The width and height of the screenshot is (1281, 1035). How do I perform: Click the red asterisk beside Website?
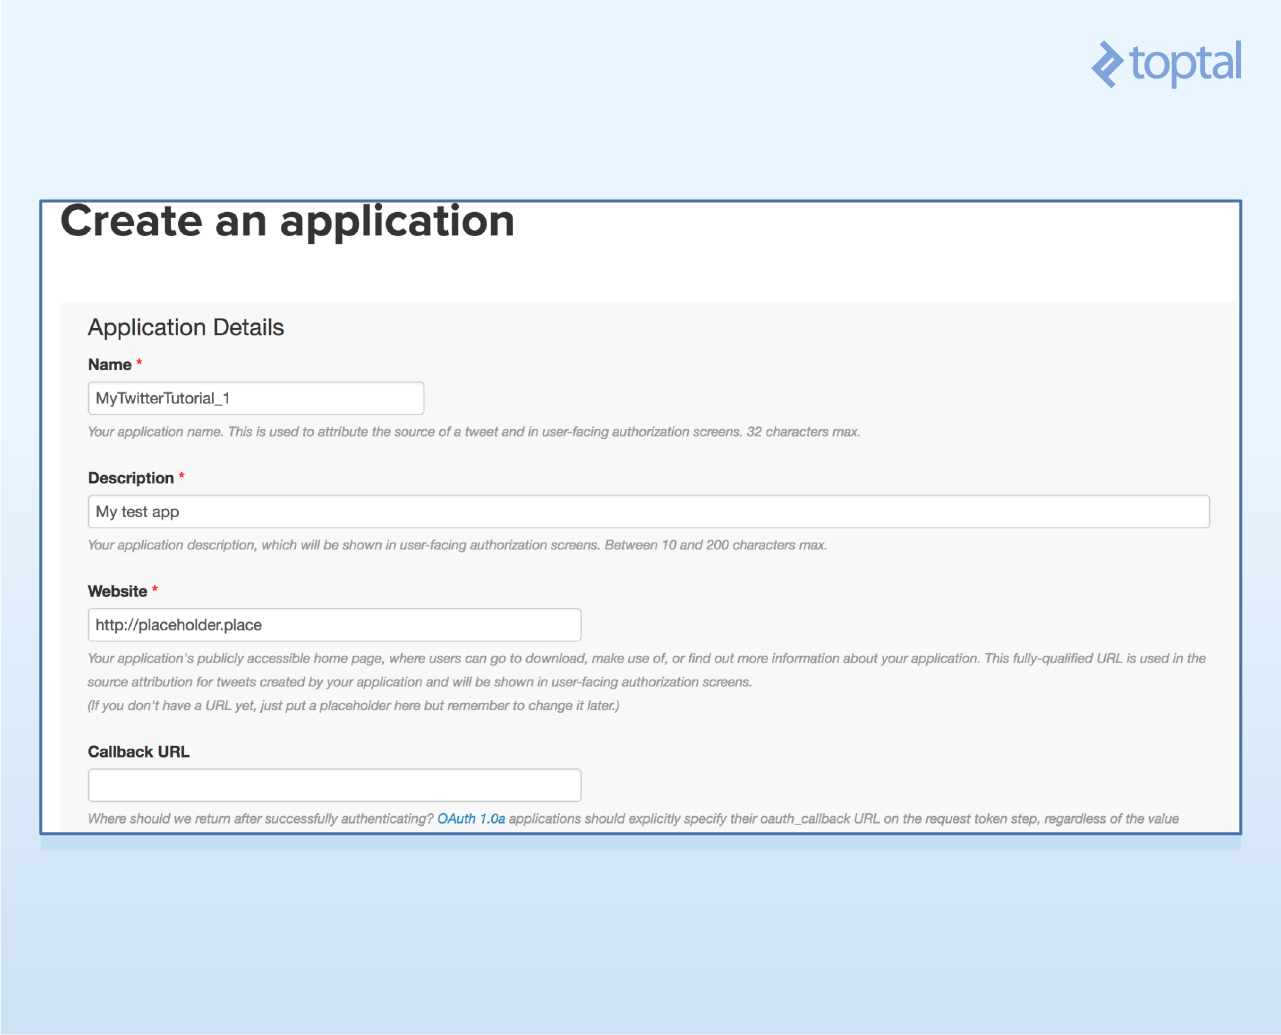pyautogui.click(x=155, y=590)
